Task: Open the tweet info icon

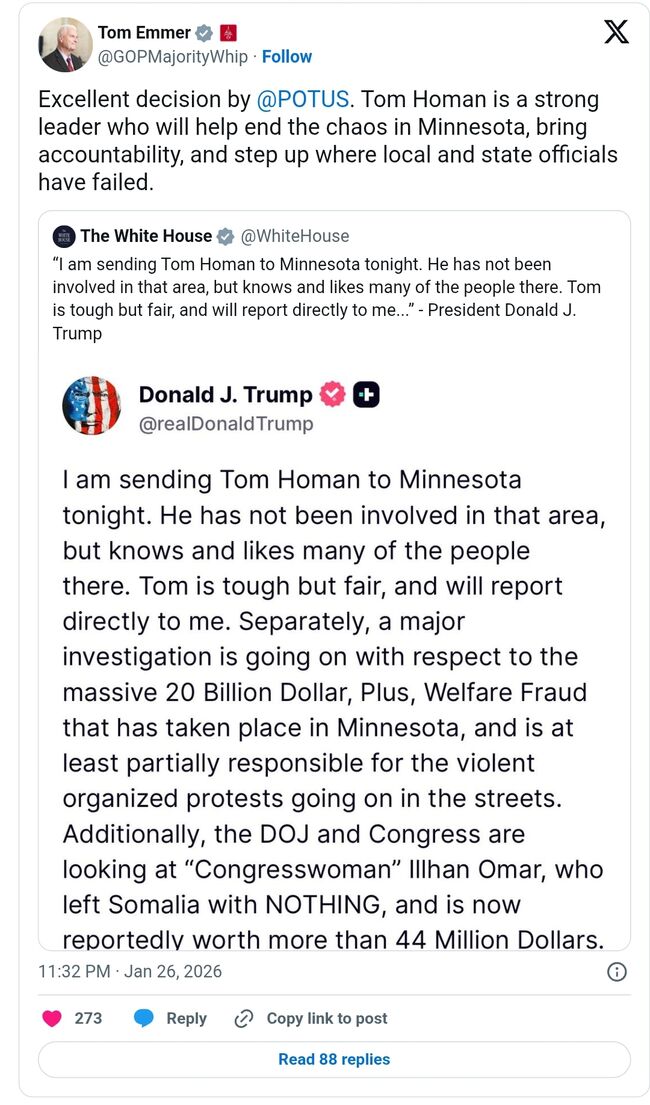Action: tap(617, 971)
